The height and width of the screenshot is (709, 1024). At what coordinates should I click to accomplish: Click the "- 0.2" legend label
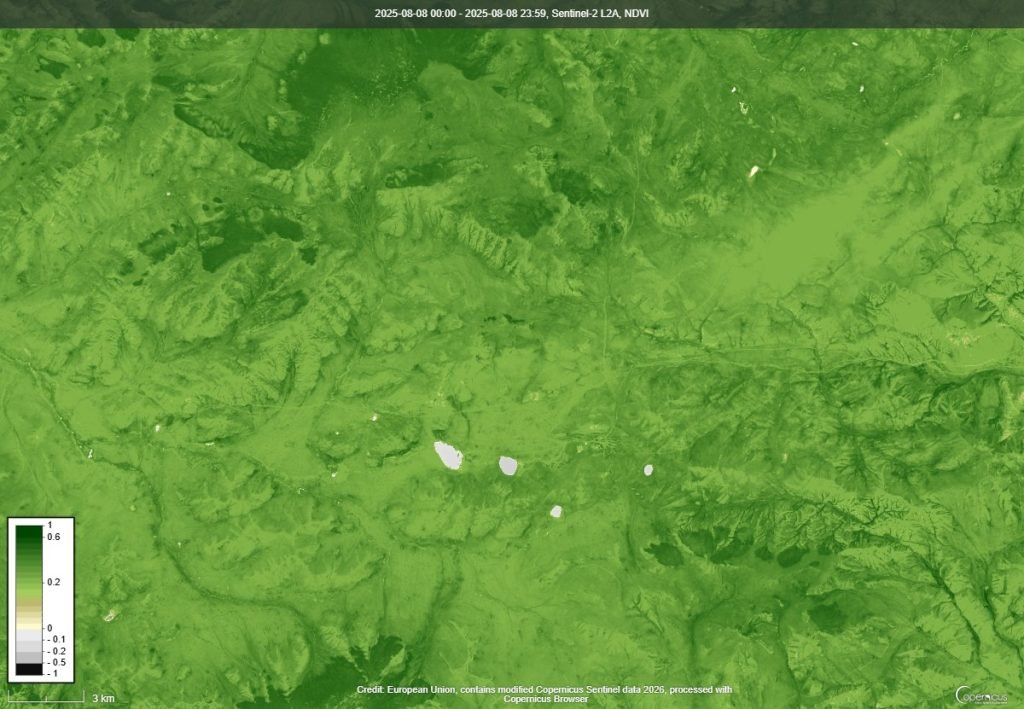tap(56, 651)
